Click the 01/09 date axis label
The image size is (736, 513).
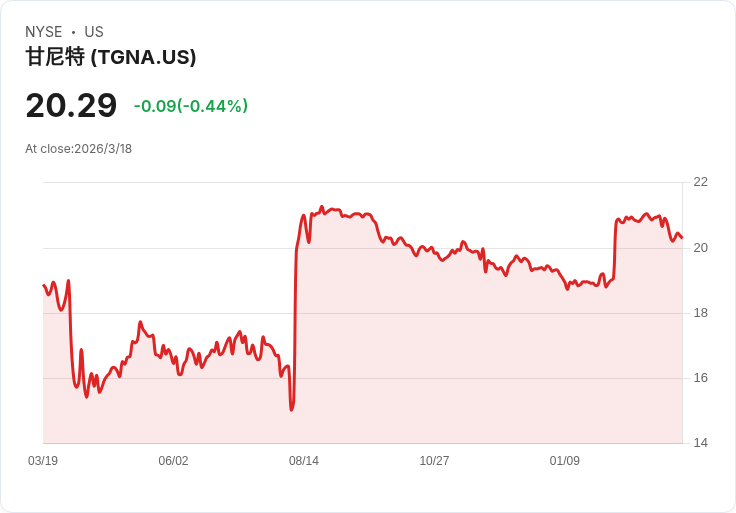pyautogui.click(x=565, y=461)
